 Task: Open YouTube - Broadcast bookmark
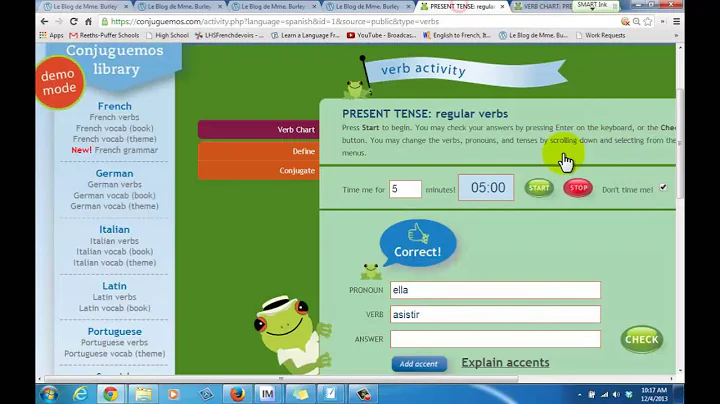tap(382, 35)
